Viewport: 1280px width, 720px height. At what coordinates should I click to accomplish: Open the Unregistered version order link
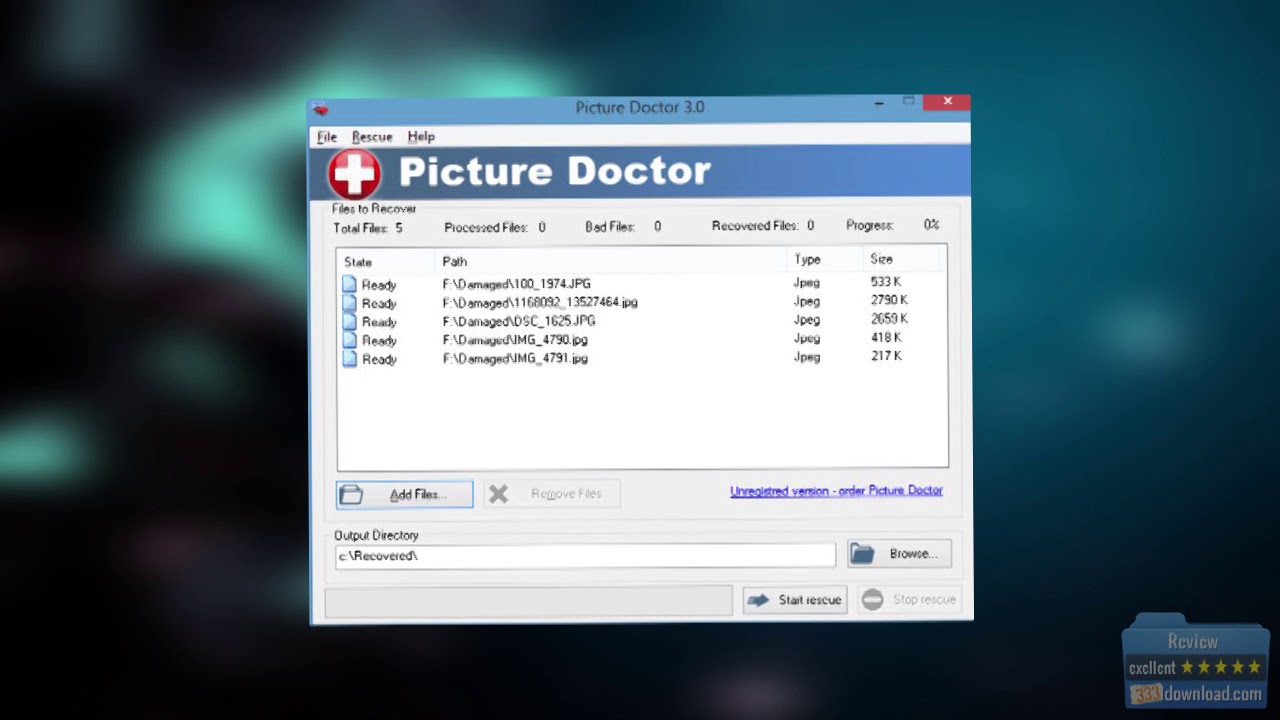(x=836, y=491)
